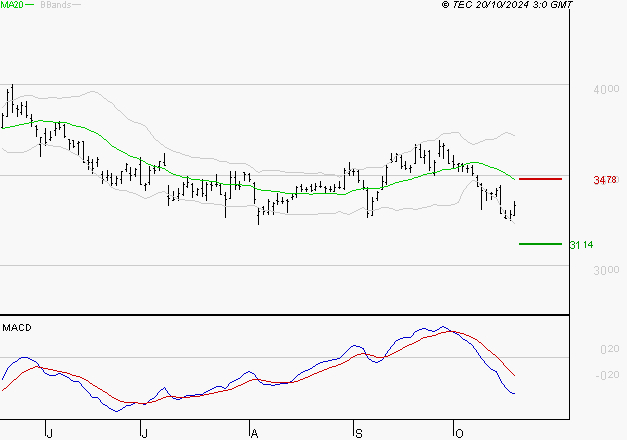
Task: Click the first J month marker
Action: [49, 434]
